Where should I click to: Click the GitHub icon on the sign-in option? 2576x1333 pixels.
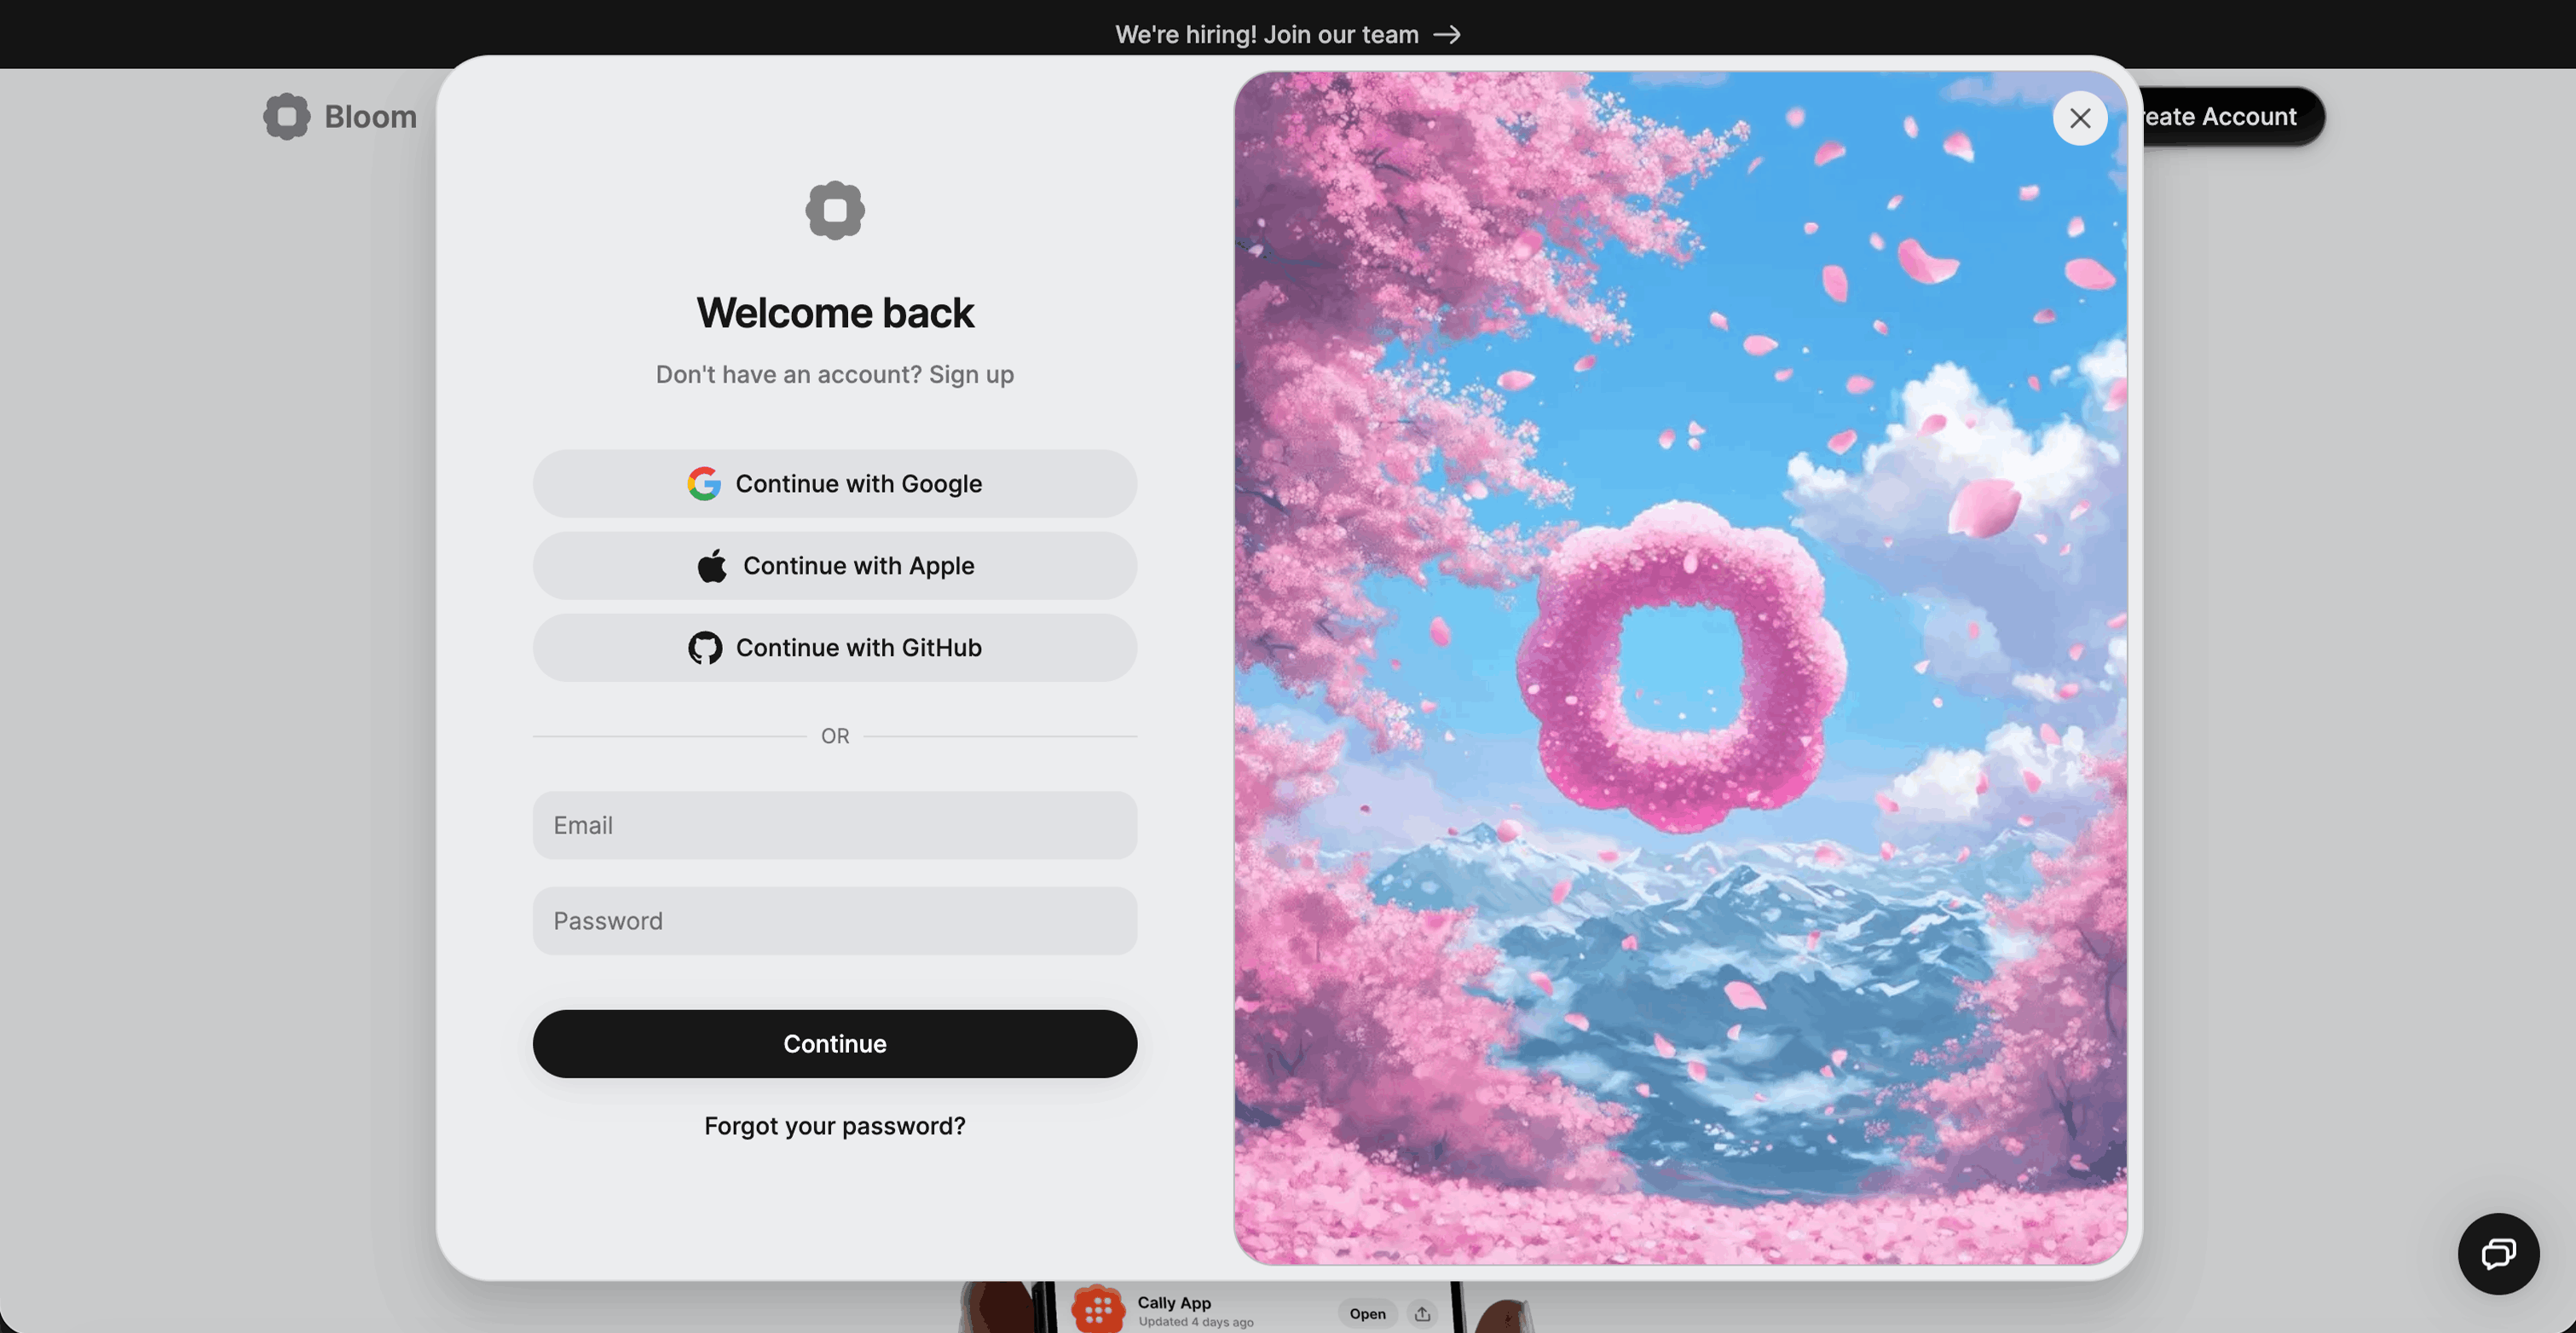point(705,647)
